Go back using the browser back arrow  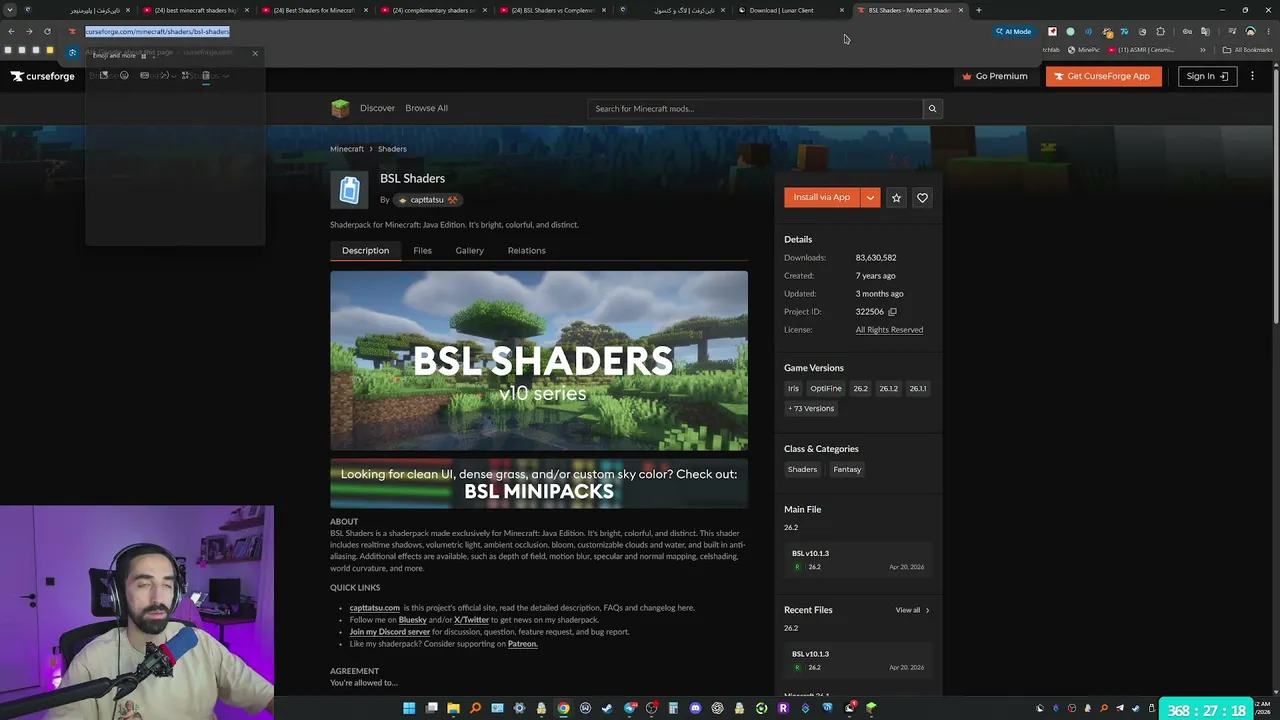tap(11, 31)
